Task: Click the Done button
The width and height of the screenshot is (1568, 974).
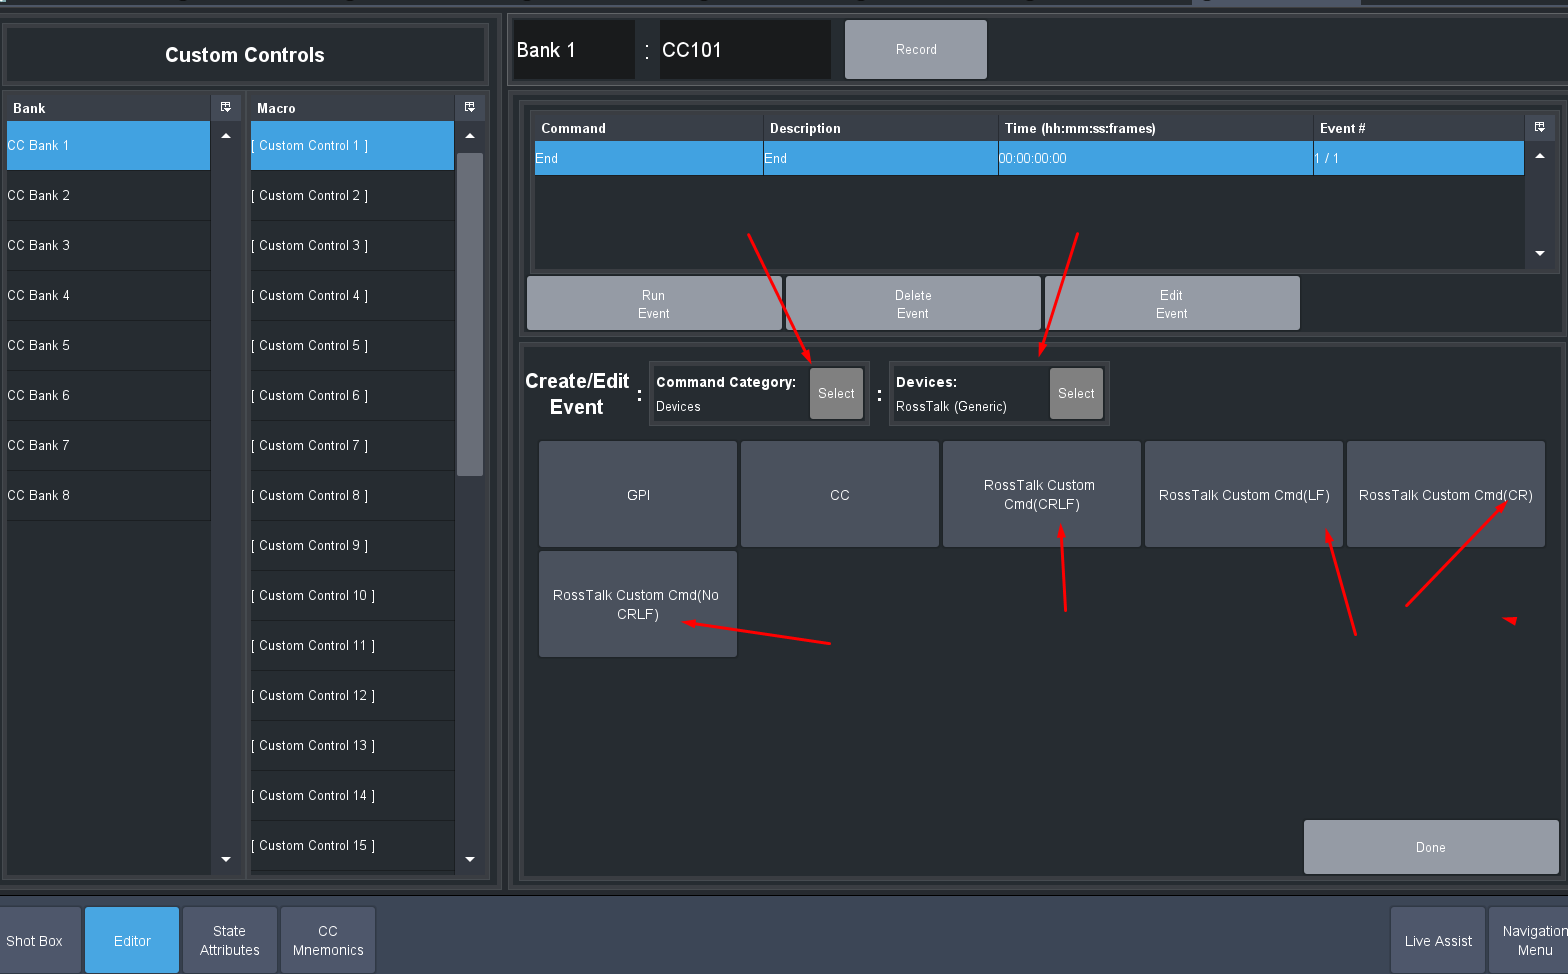Action: (x=1431, y=848)
